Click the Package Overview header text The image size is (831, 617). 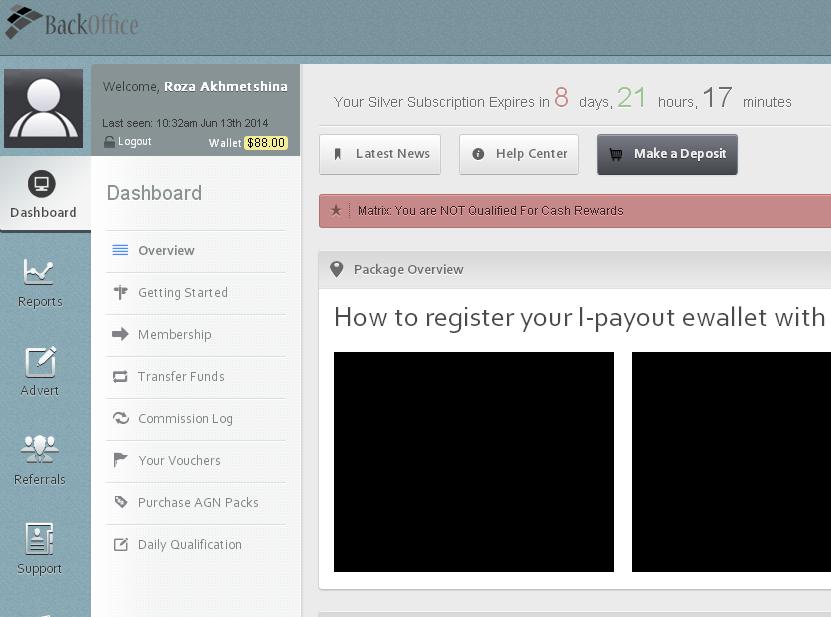(409, 269)
